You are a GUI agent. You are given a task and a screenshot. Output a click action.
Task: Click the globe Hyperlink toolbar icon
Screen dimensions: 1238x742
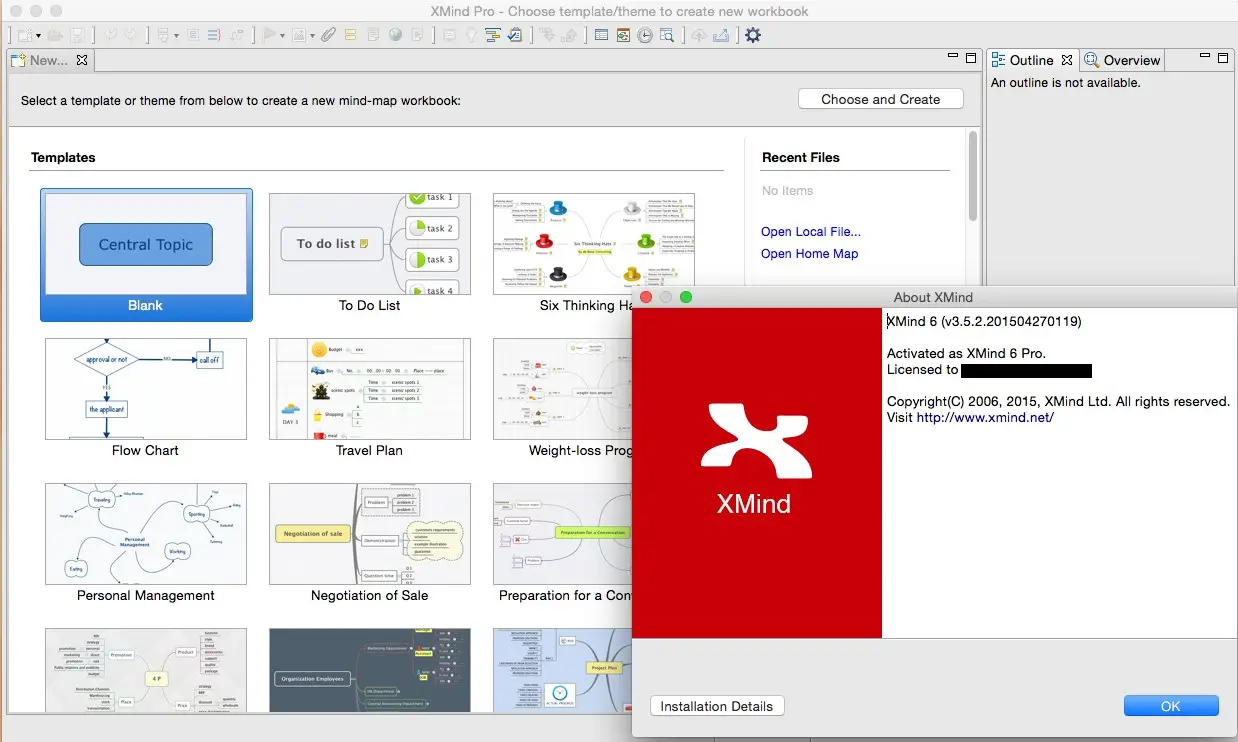pos(395,35)
